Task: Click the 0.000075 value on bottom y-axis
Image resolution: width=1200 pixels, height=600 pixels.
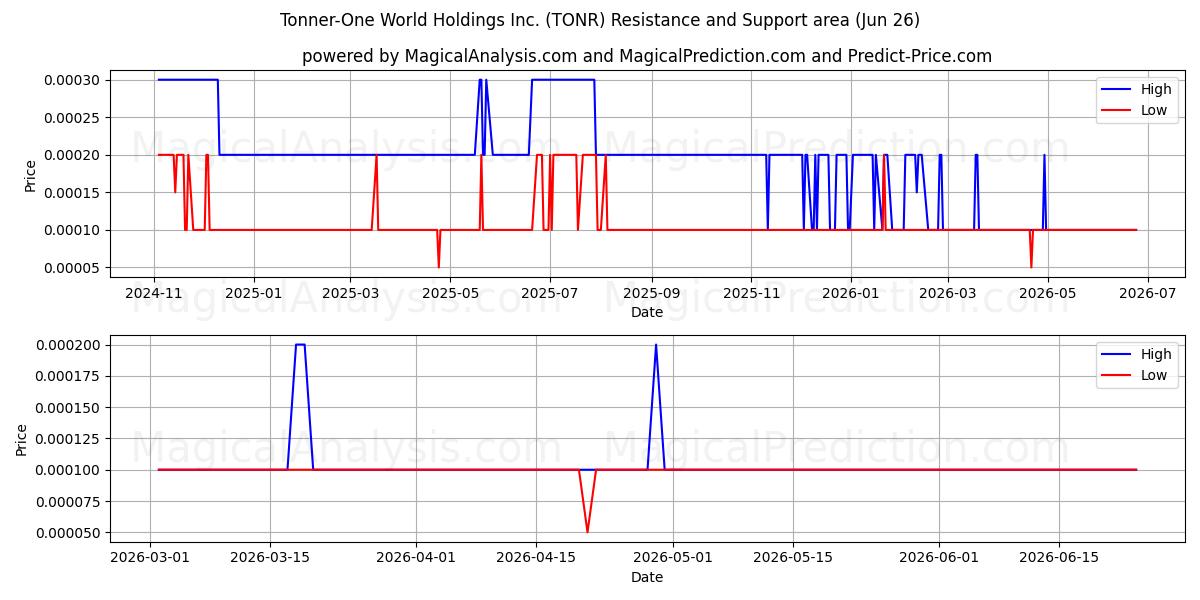Action: [68, 501]
